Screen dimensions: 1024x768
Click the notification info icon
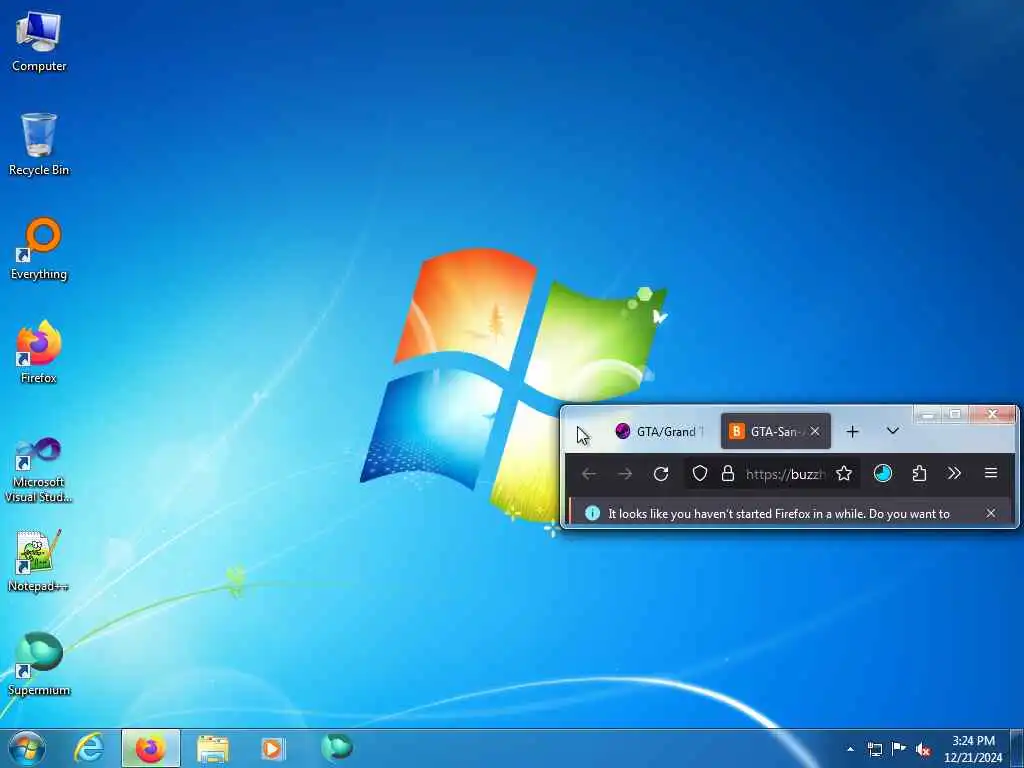coord(592,513)
